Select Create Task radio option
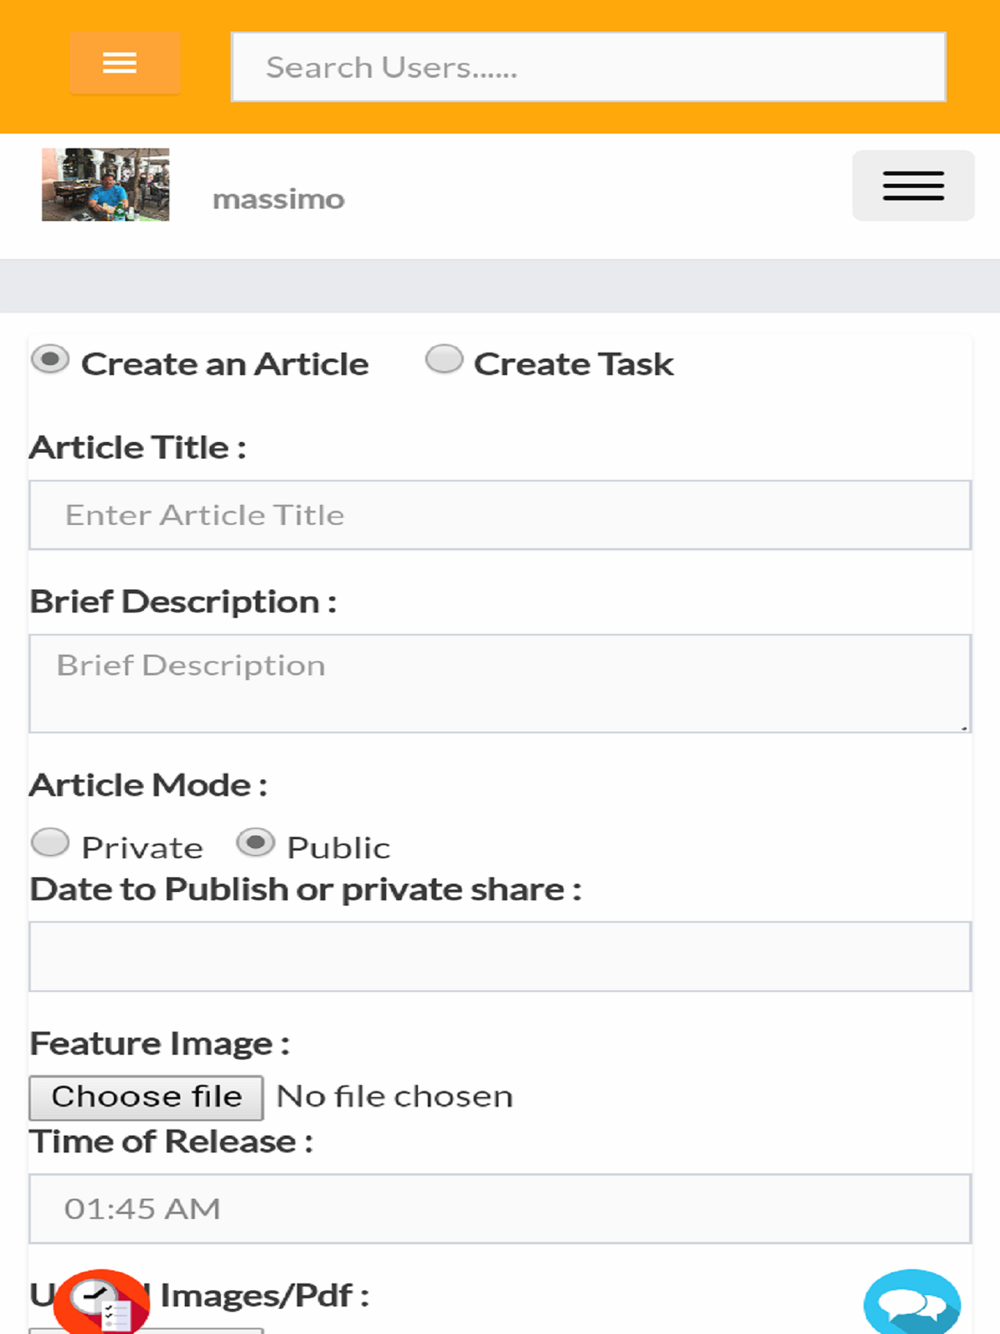 coord(444,359)
